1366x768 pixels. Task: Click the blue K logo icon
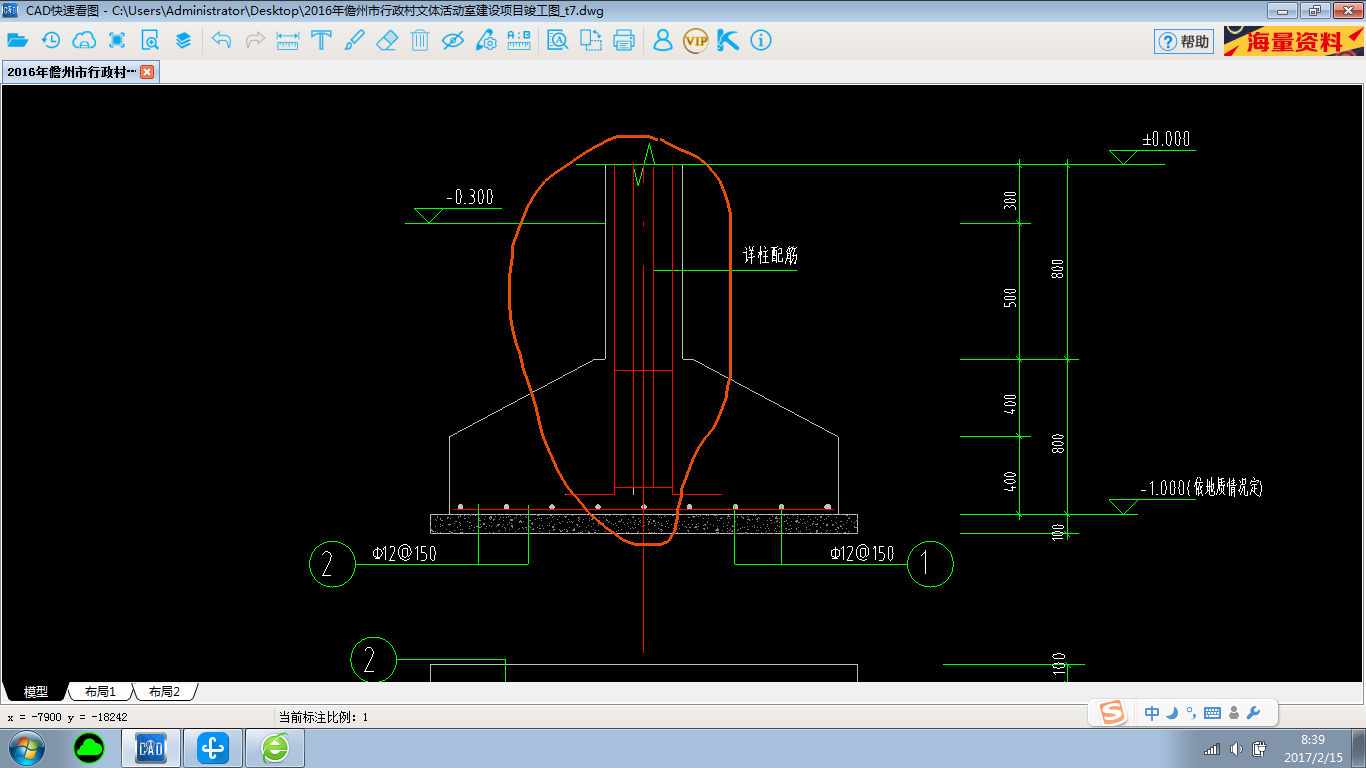[728, 41]
